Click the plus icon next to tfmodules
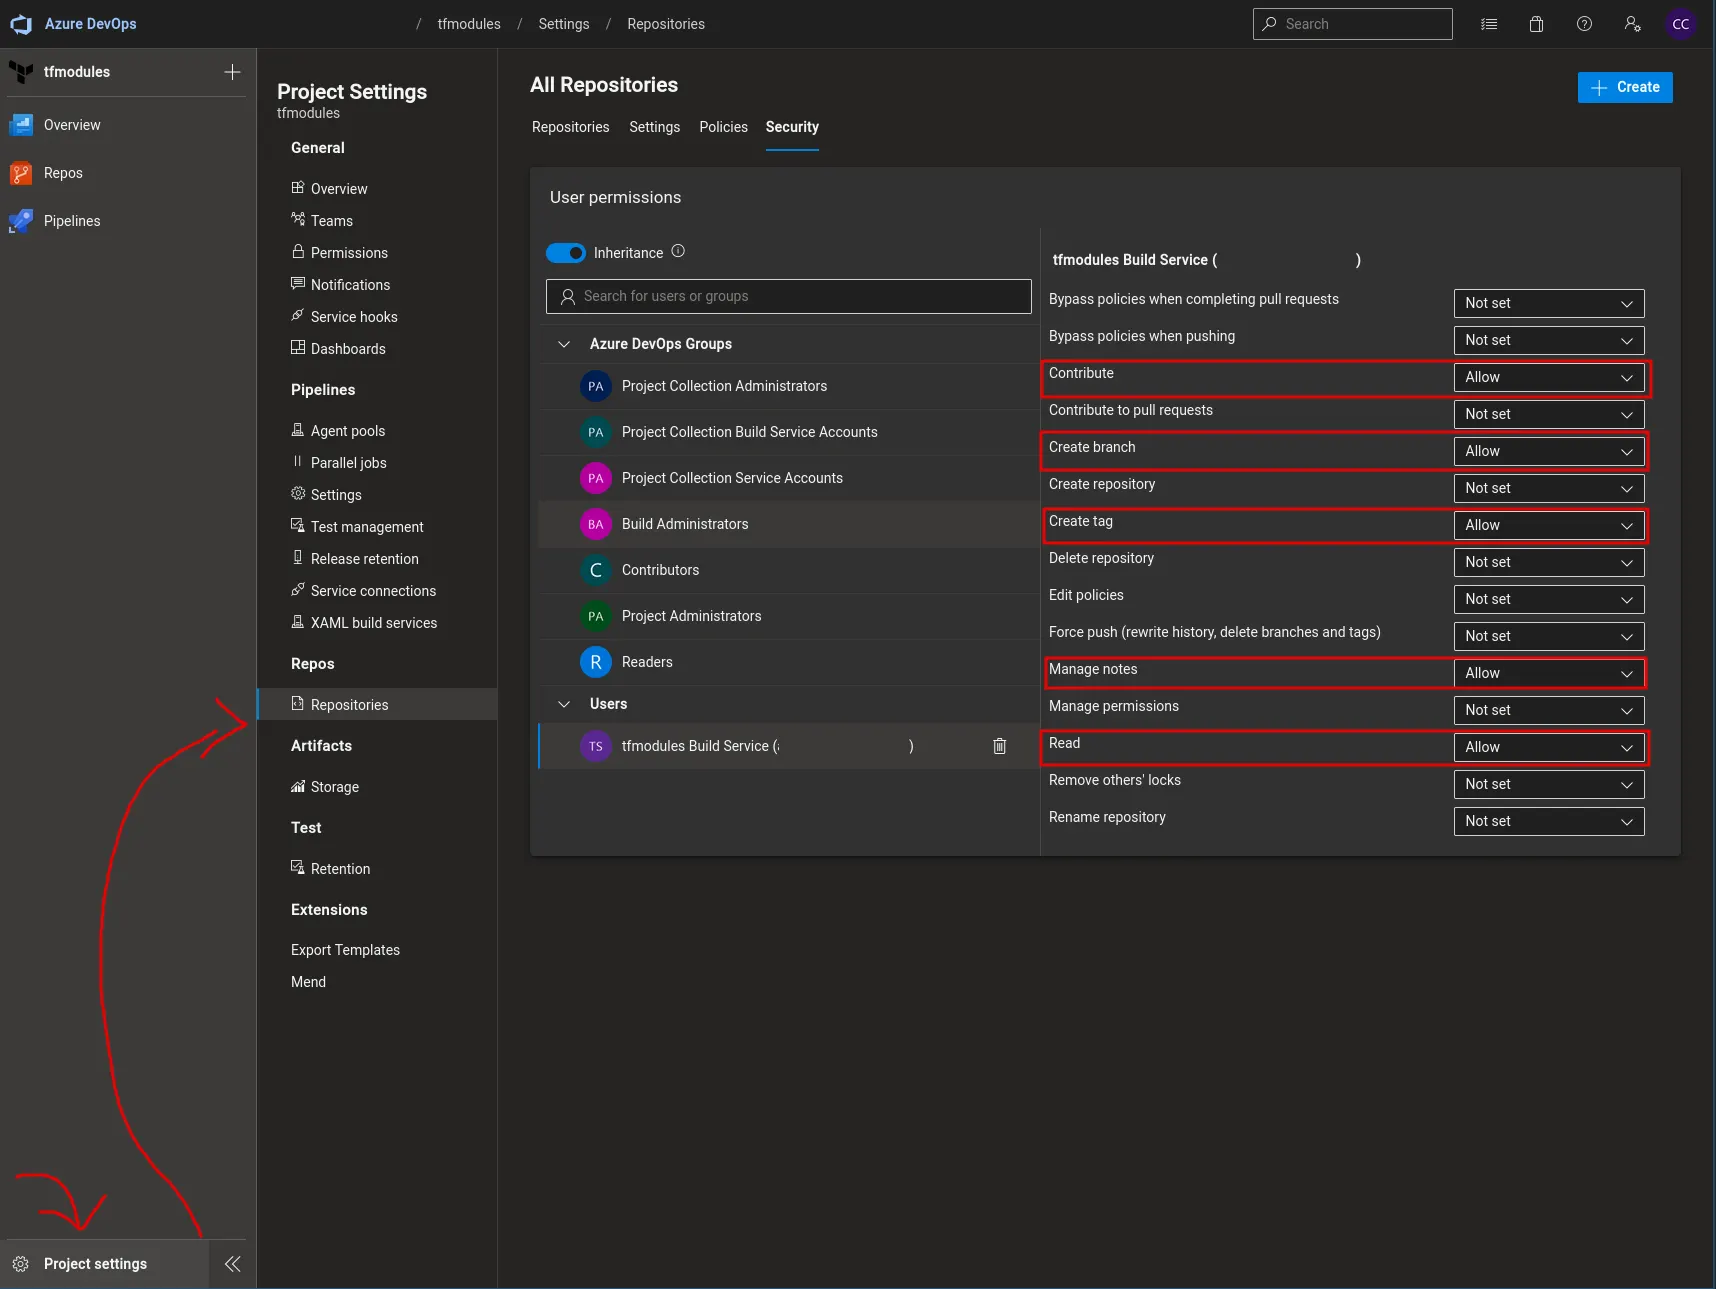Viewport: 1716px width, 1289px height. [x=232, y=72]
